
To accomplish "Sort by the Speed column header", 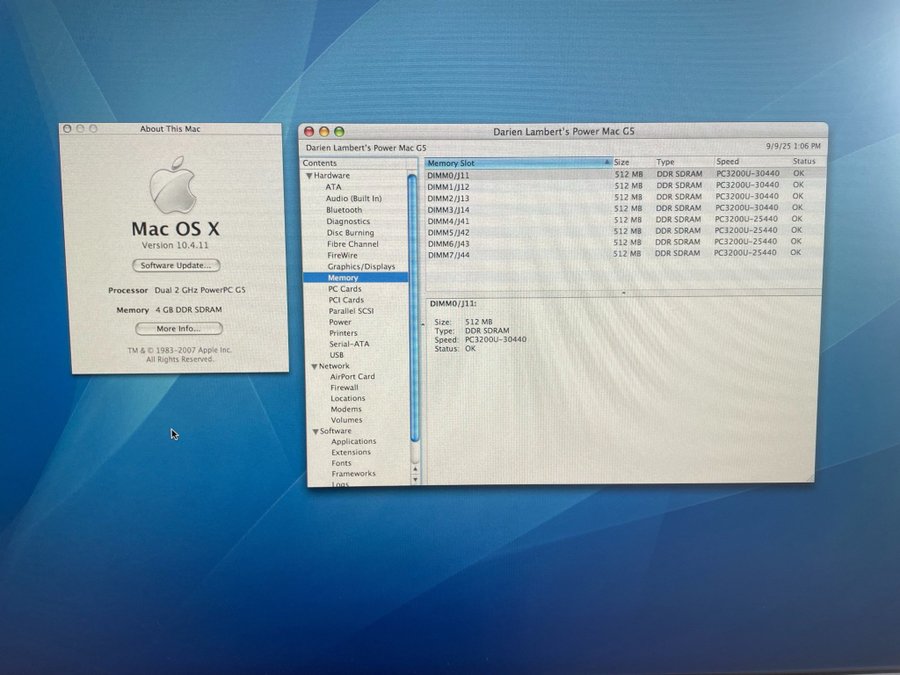I will (x=752, y=162).
